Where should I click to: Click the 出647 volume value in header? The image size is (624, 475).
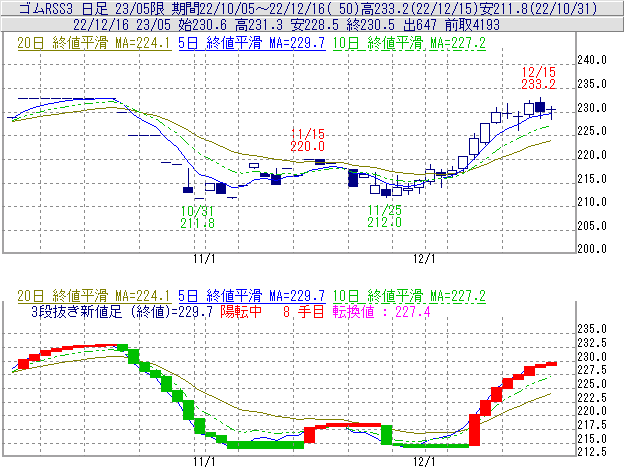click(420, 25)
